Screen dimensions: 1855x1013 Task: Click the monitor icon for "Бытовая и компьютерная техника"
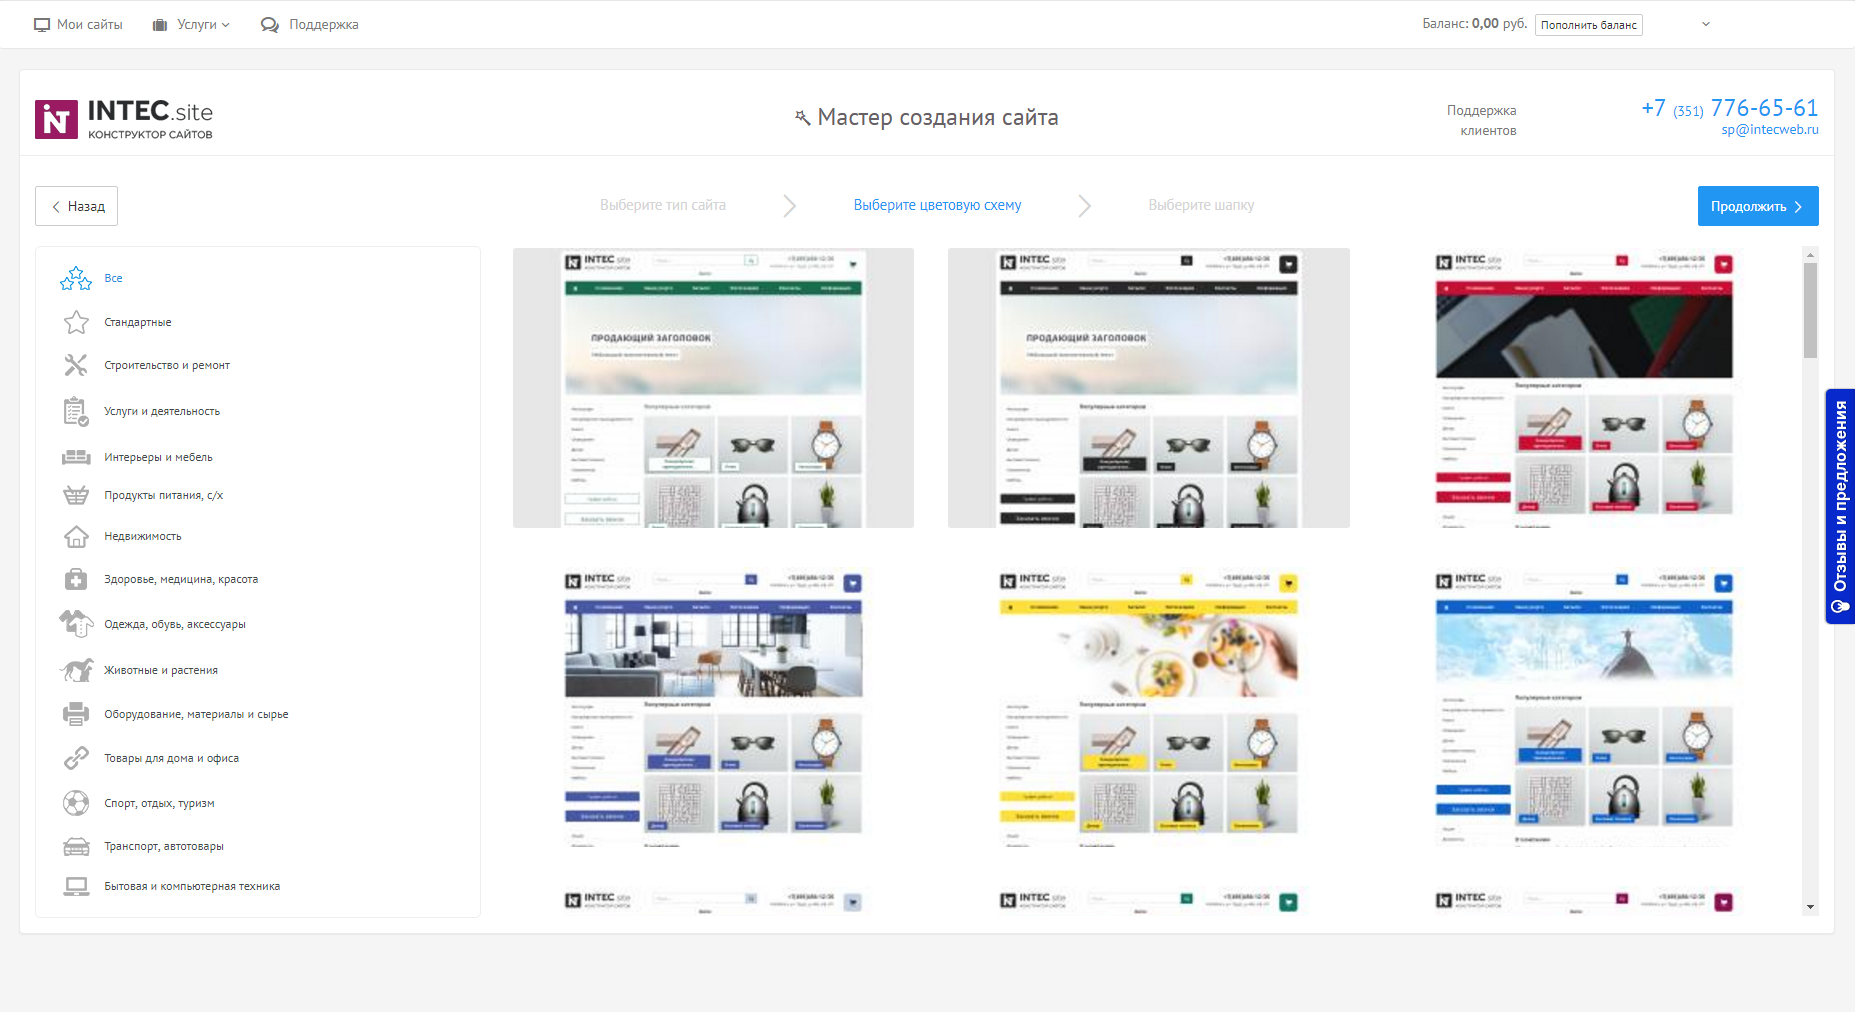(76, 886)
